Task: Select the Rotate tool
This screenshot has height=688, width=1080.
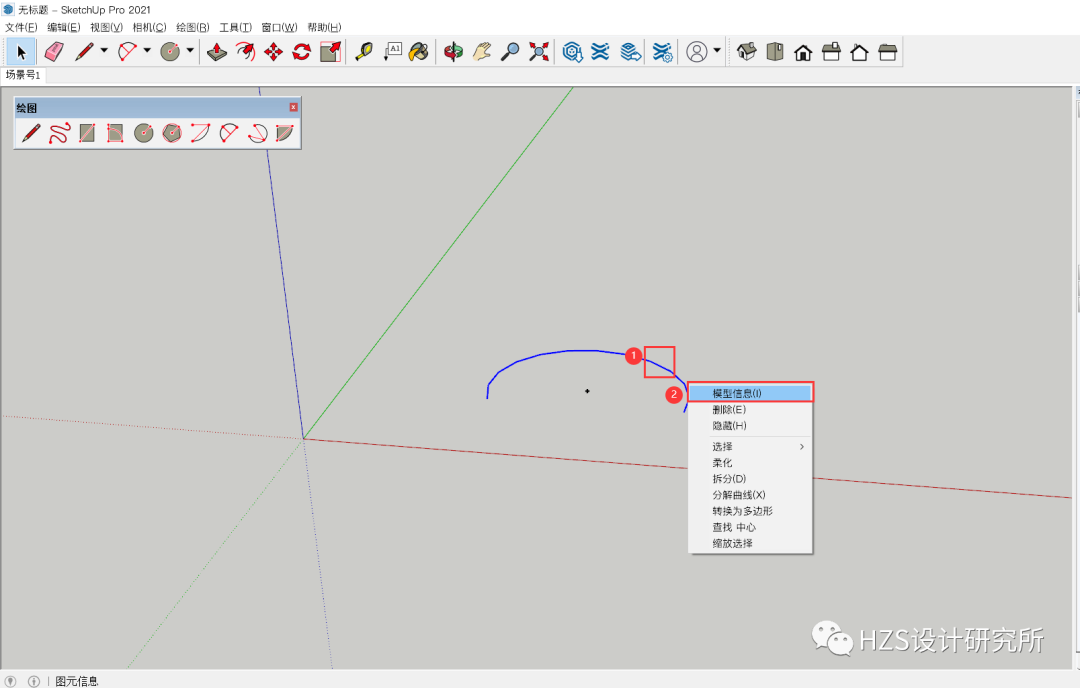Action: tap(300, 52)
